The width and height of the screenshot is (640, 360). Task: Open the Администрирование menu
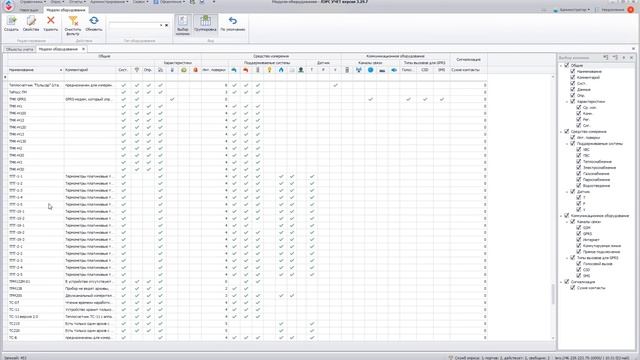pyautogui.click(x=109, y=2)
